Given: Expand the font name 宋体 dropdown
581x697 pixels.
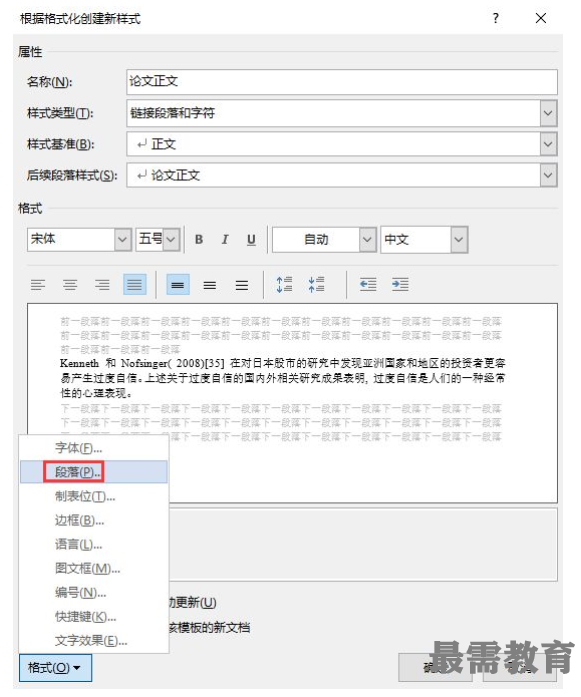Looking at the screenshot, I should [x=122, y=240].
